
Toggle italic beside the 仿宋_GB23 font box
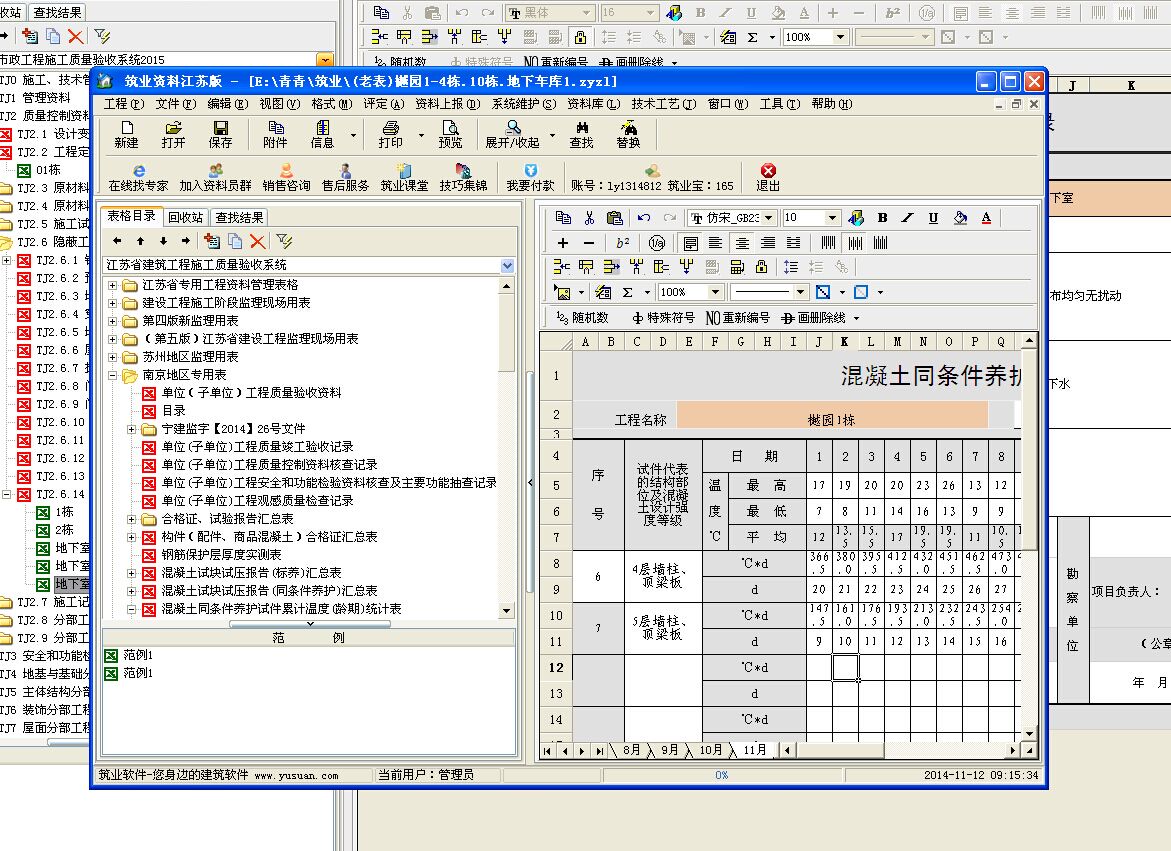907,218
